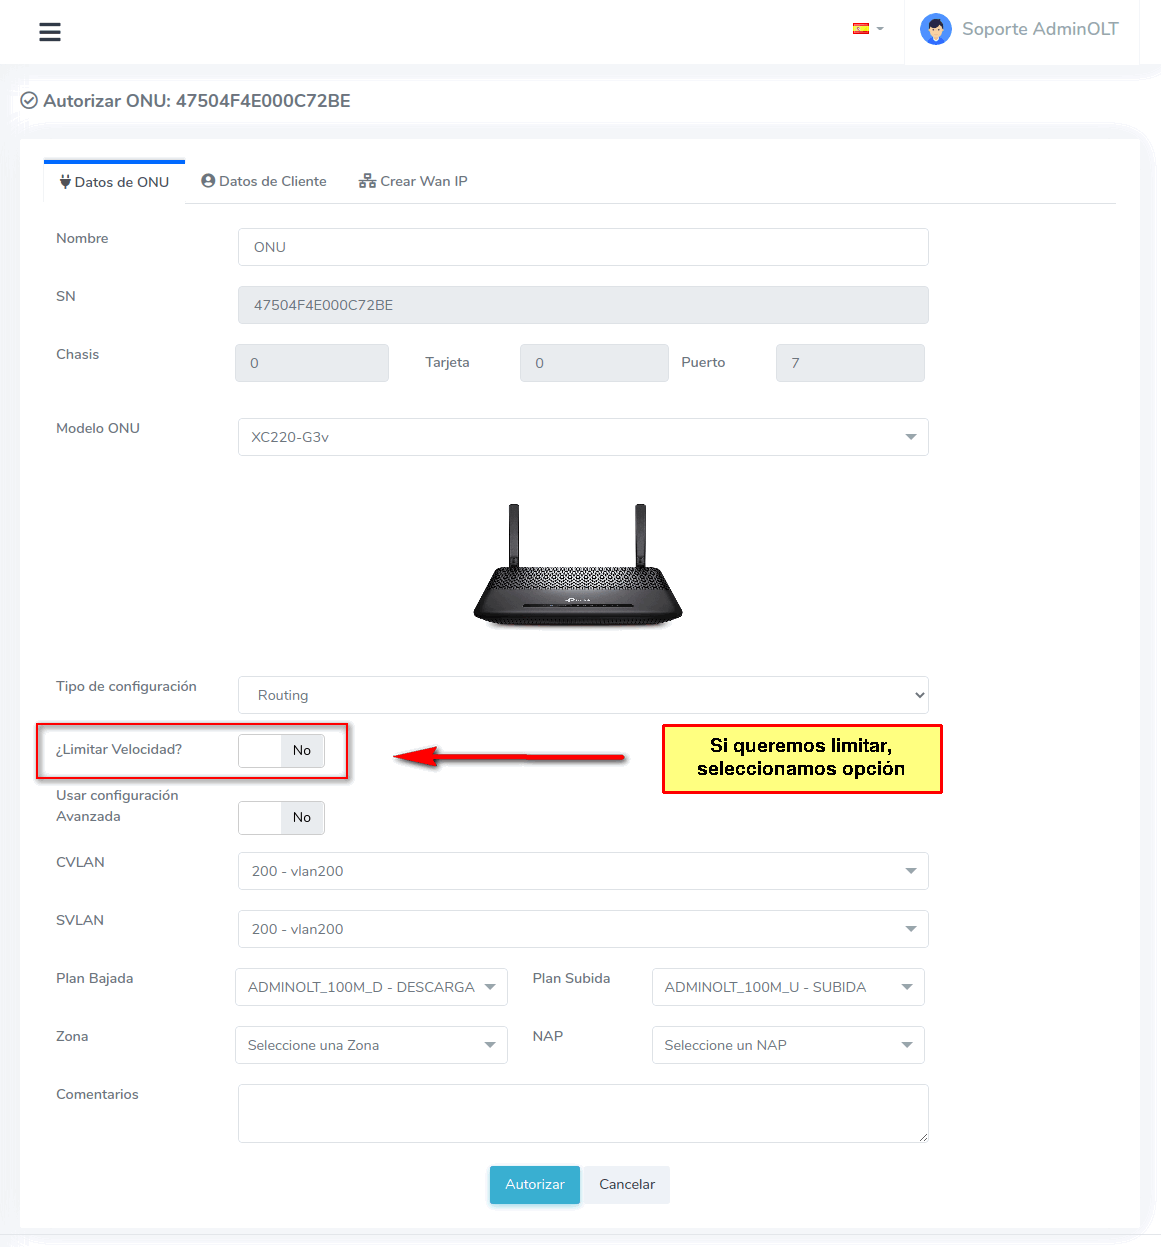Click the Cancelar button
The height and width of the screenshot is (1247, 1161).
coord(627,1185)
